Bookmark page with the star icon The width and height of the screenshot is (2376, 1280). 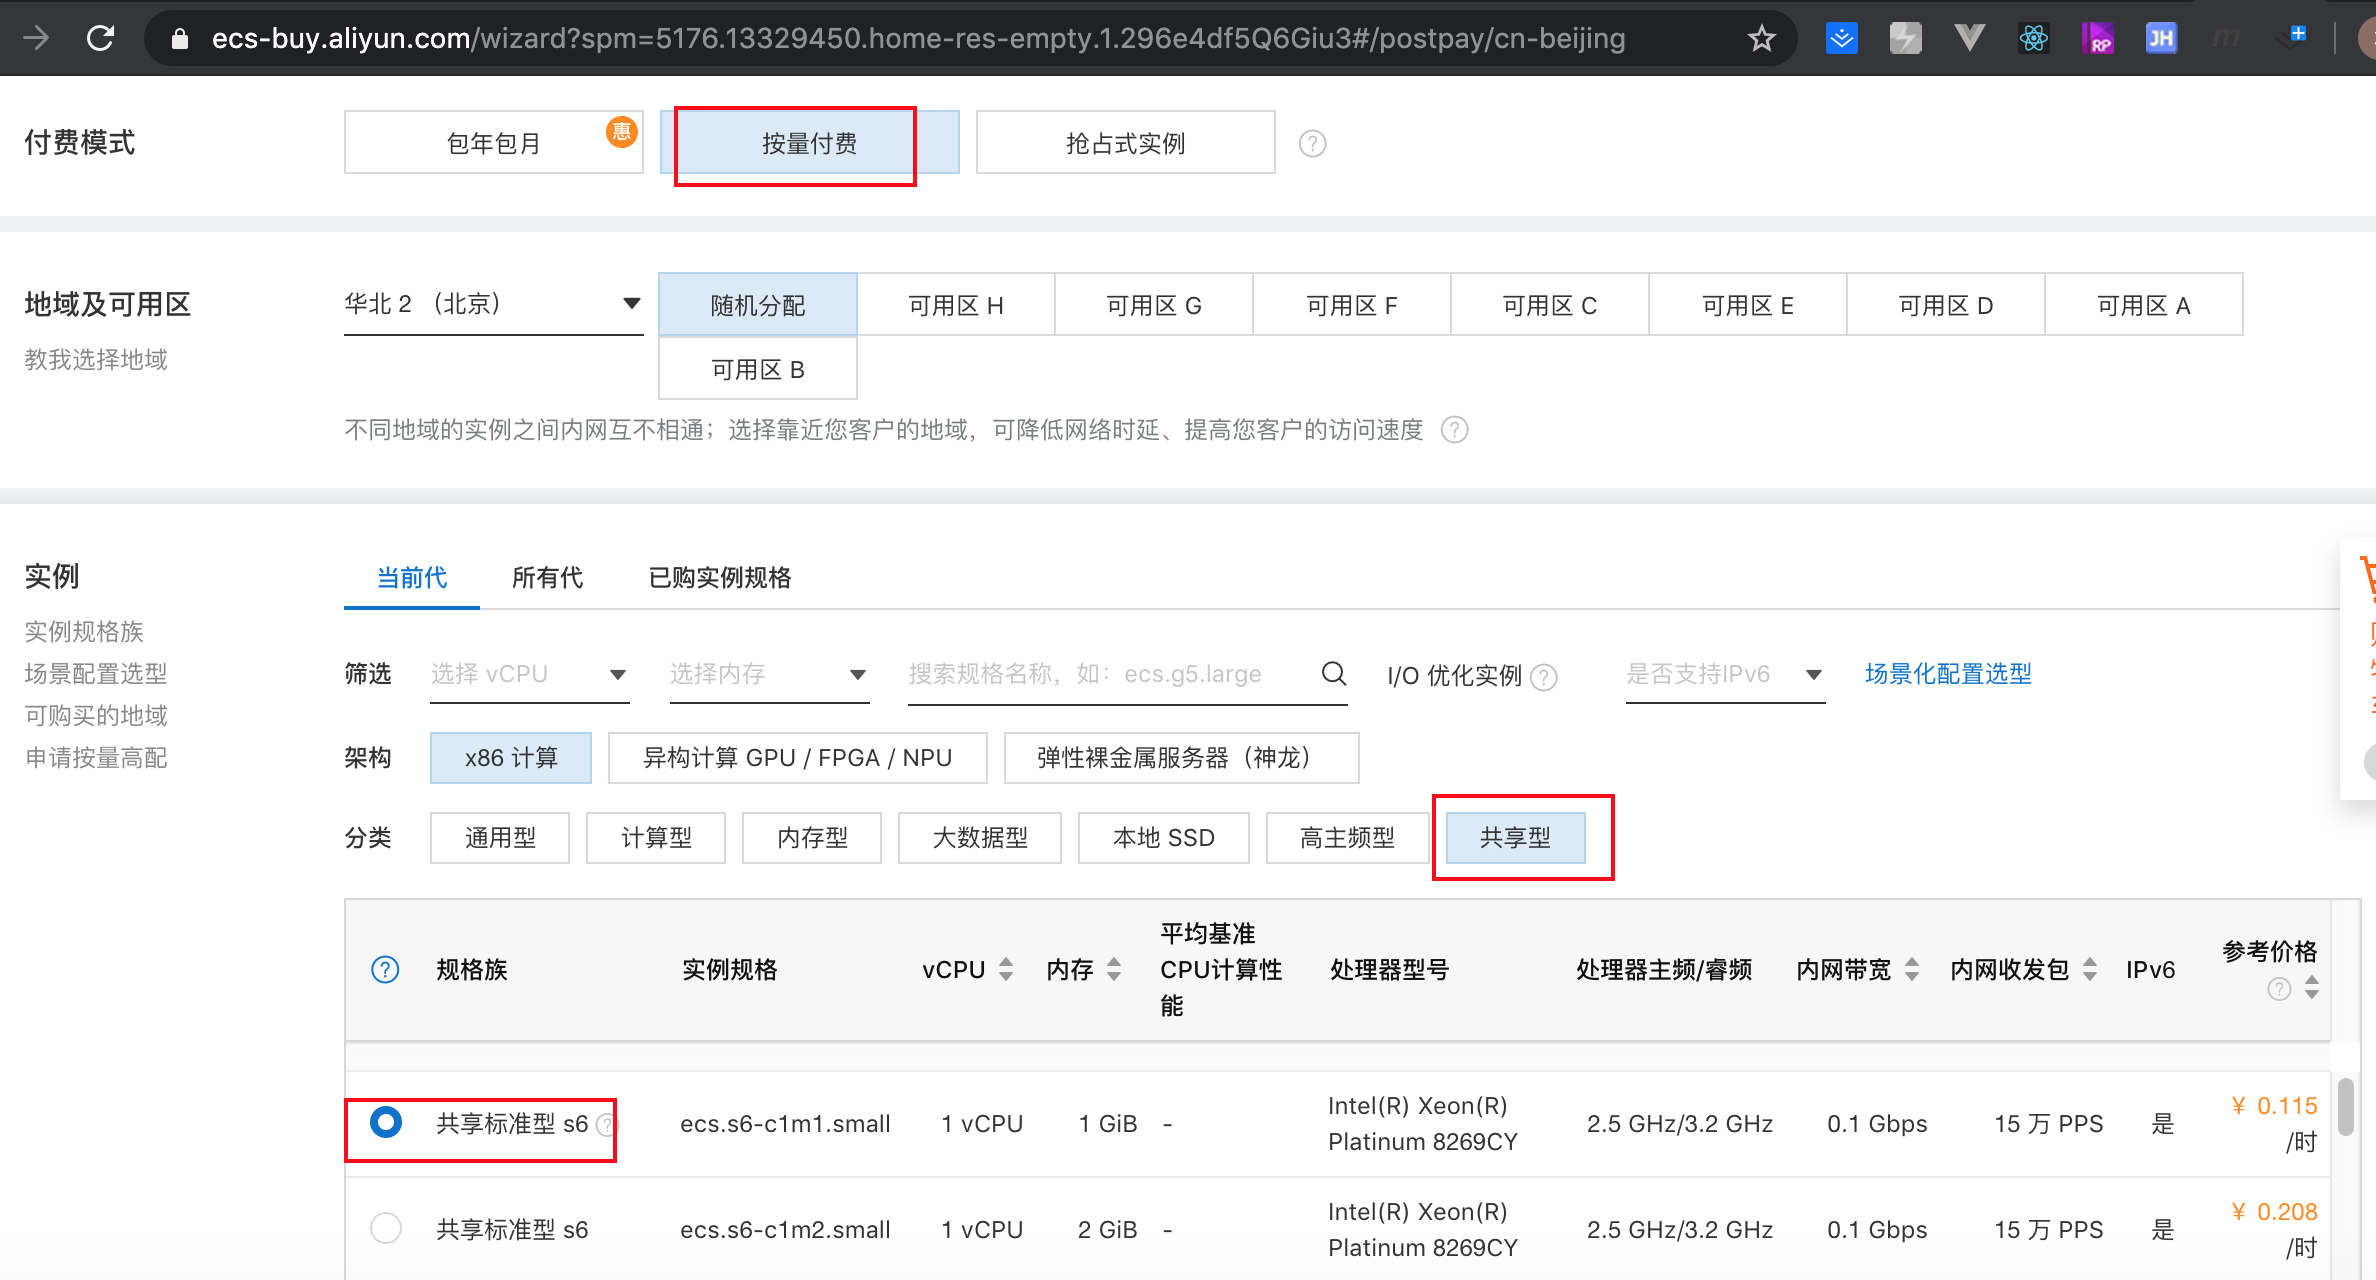(x=1761, y=39)
